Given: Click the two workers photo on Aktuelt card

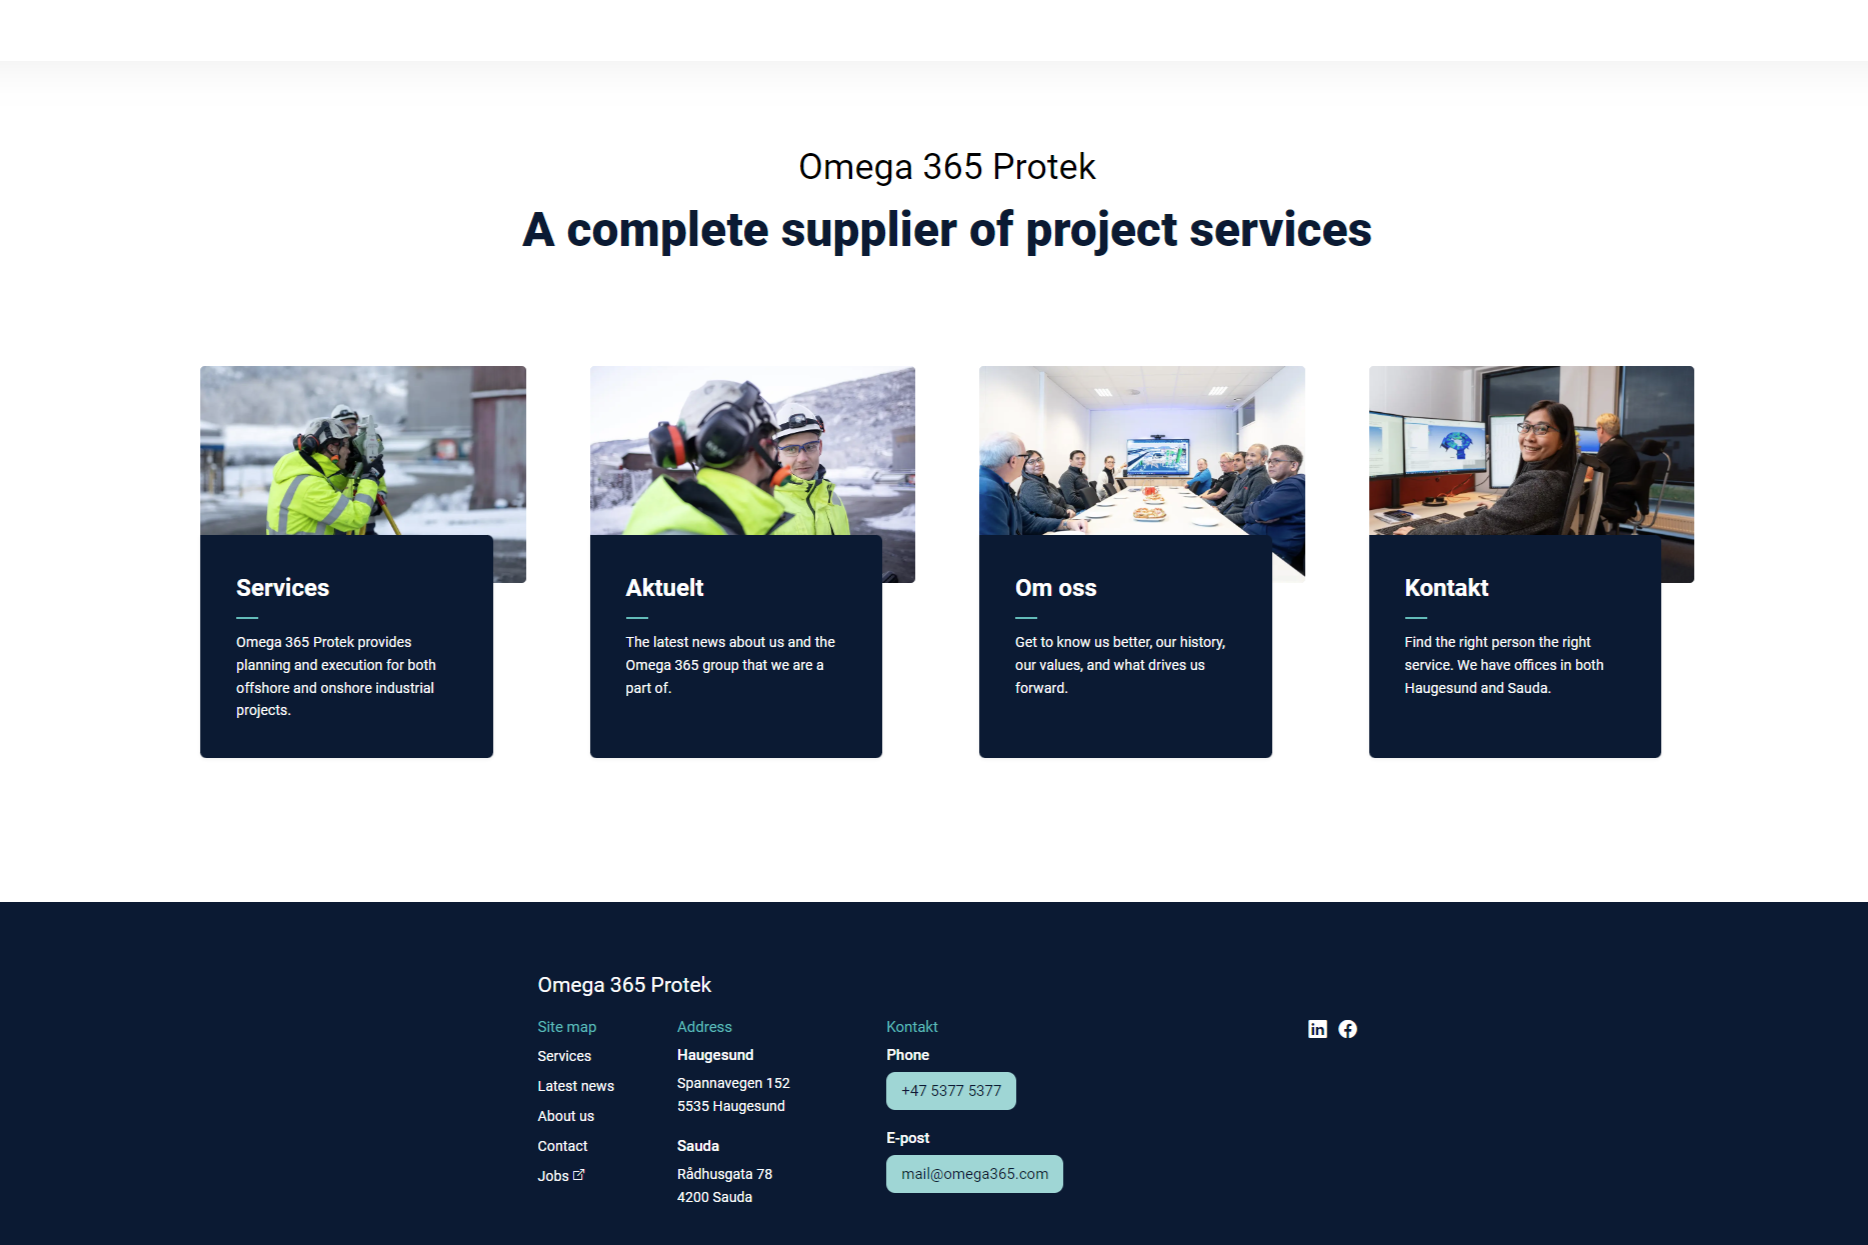Looking at the screenshot, I should click(x=752, y=451).
